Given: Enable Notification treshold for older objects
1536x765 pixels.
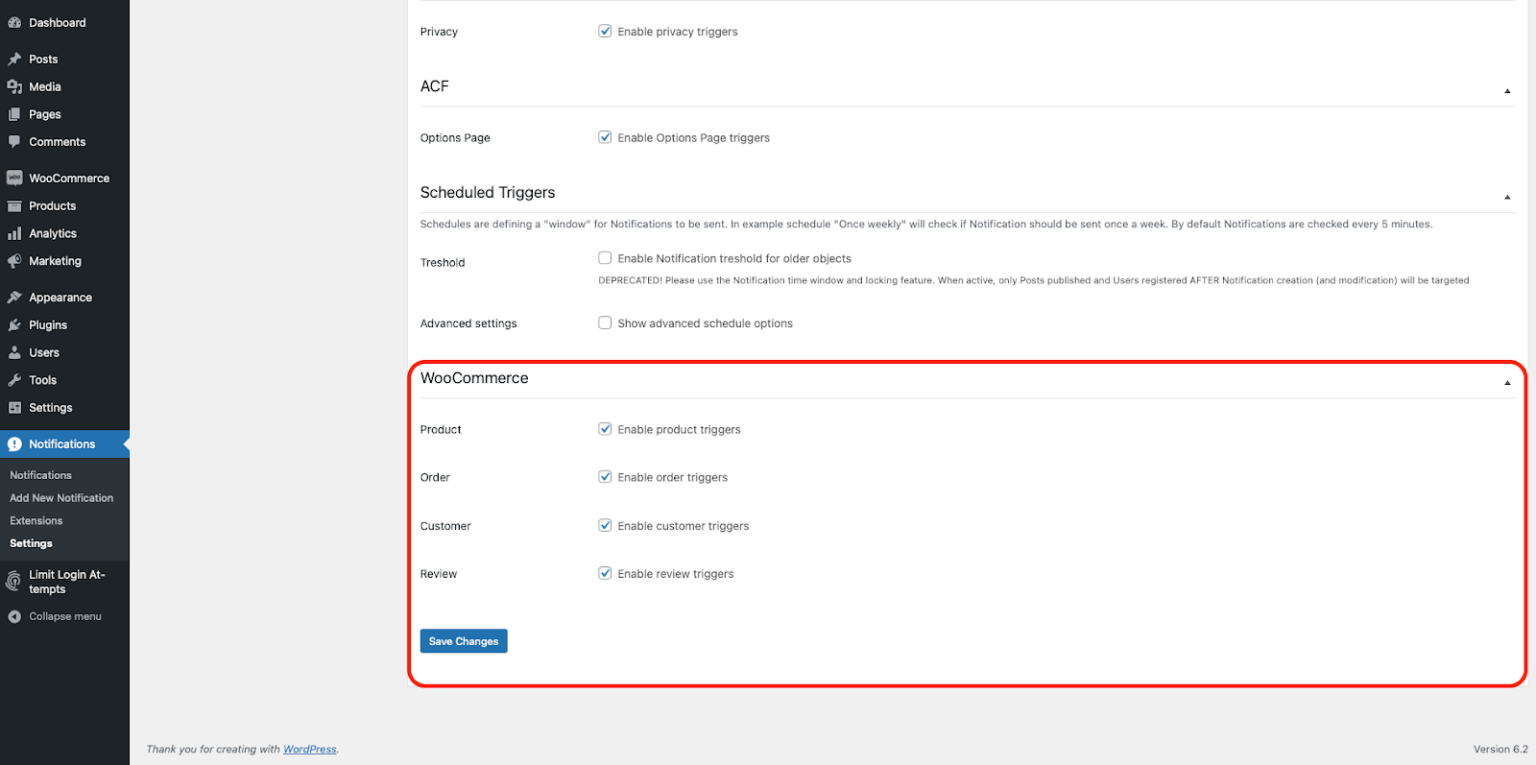Looking at the screenshot, I should tap(605, 257).
